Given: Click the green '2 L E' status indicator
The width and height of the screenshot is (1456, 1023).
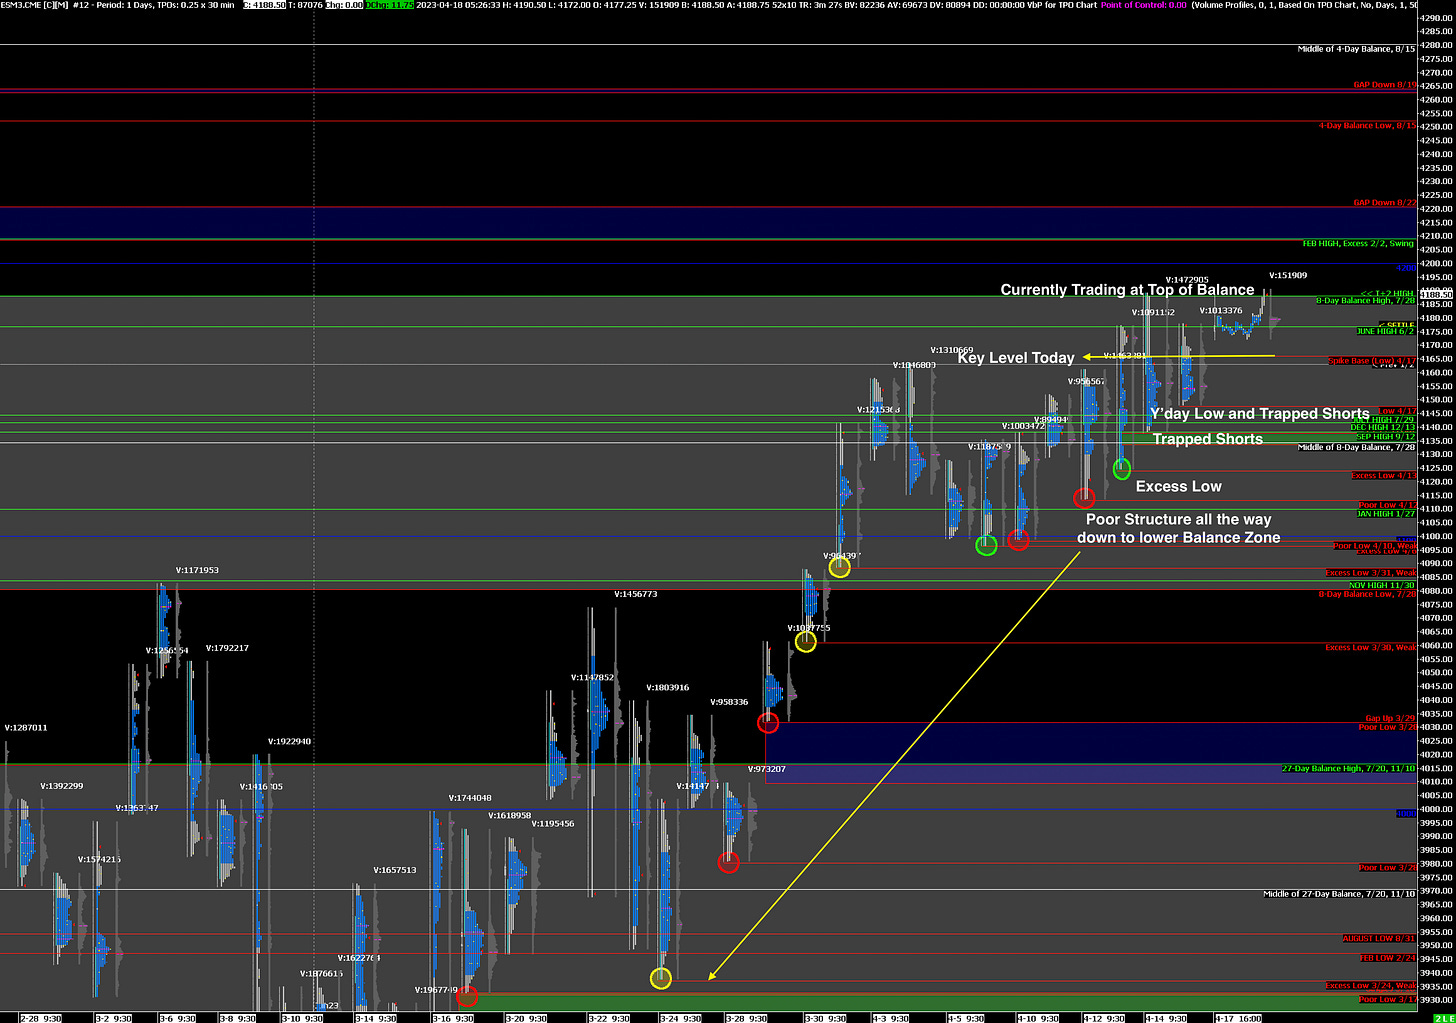Looking at the screenshot, I should pos(1444,1018).
